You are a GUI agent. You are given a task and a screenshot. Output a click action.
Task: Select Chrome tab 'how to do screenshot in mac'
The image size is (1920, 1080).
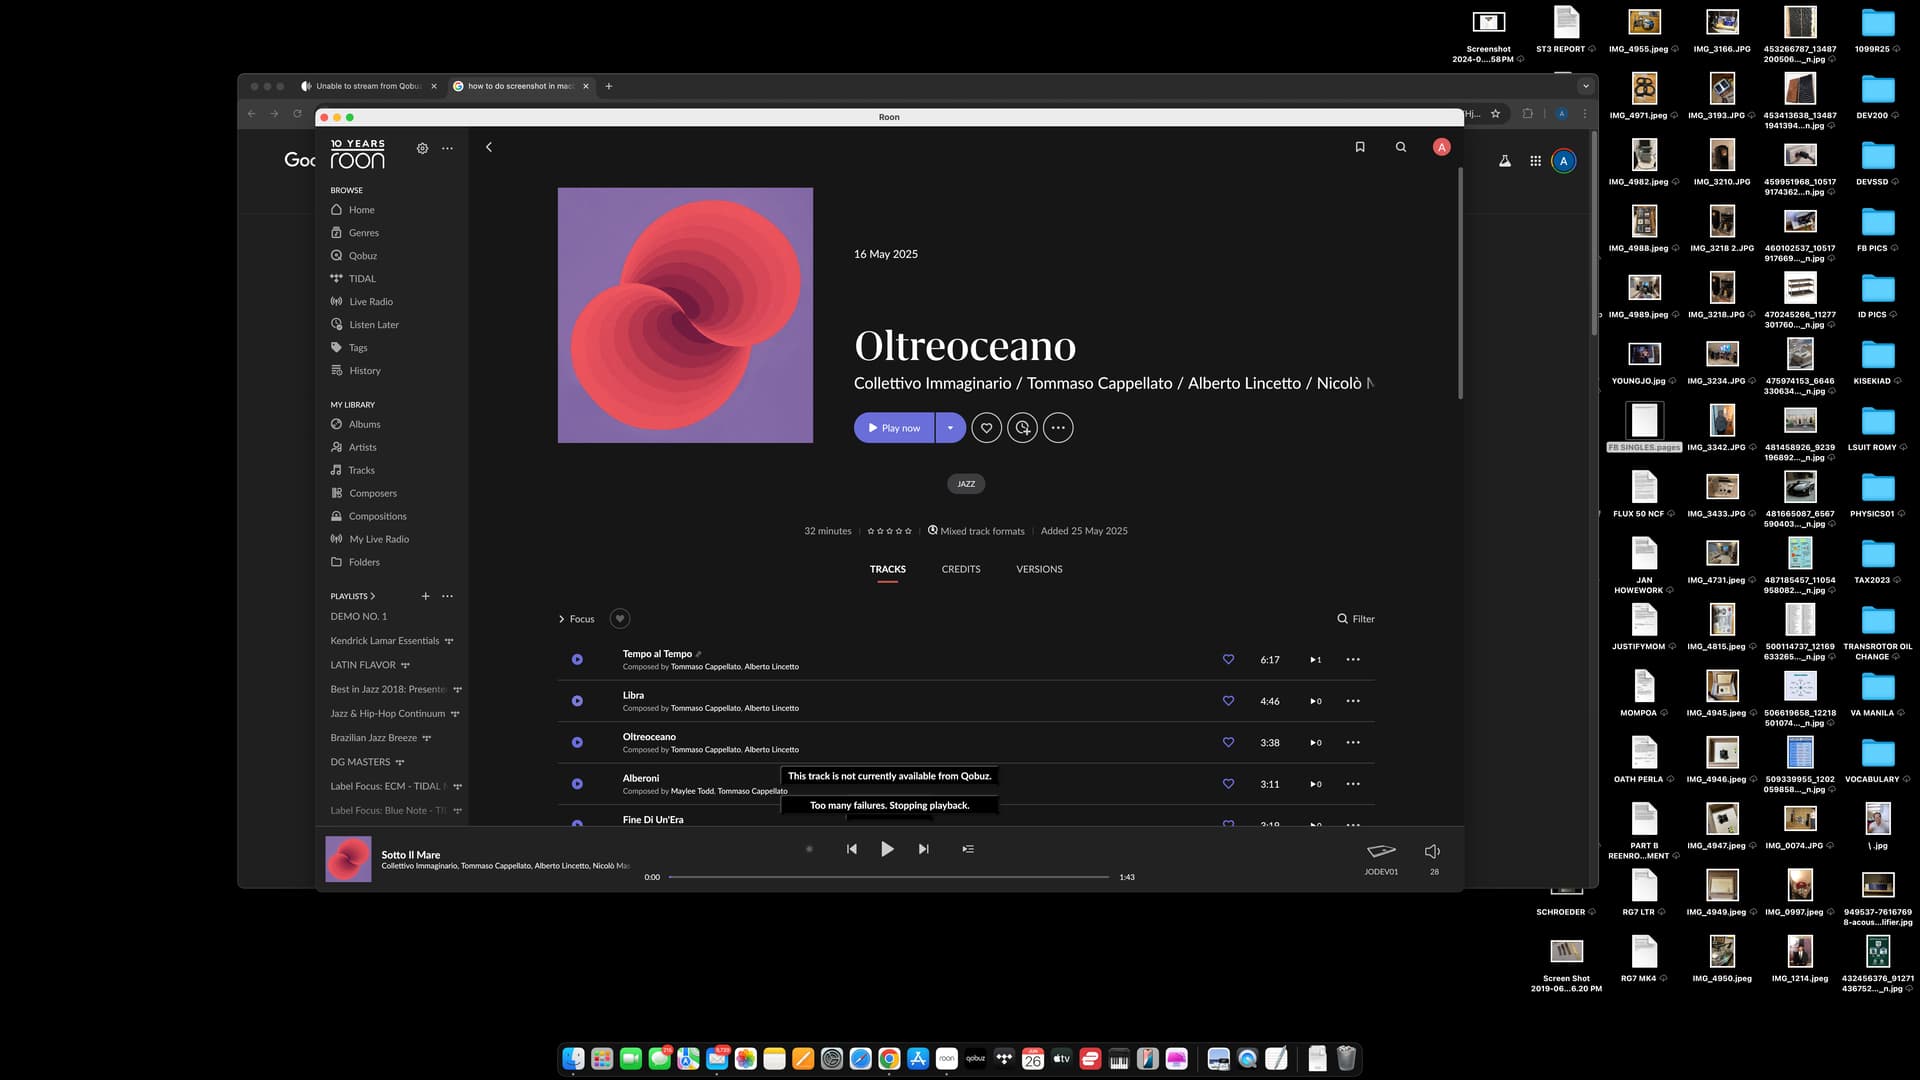point(521,86)
